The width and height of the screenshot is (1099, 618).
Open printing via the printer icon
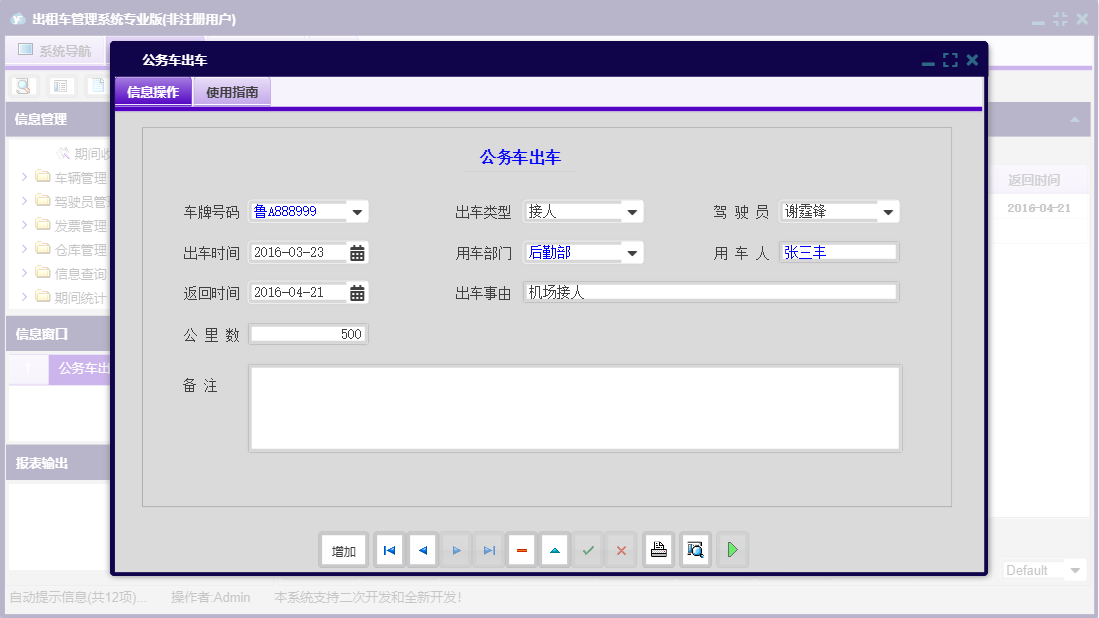[x=658, y=549]
